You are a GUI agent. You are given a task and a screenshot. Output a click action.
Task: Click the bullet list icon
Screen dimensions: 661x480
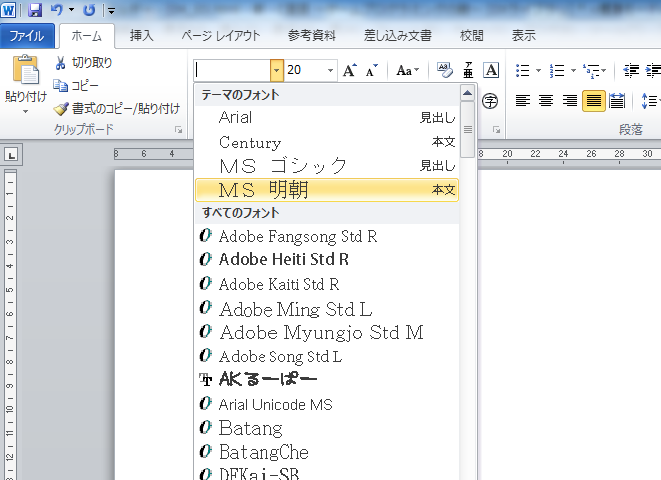click(522, 70)
